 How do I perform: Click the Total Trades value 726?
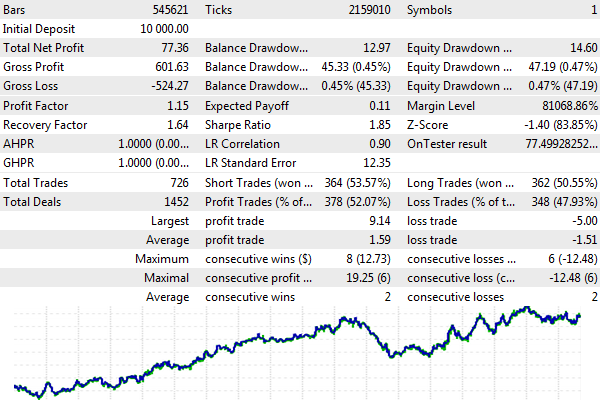coord(179,183)
